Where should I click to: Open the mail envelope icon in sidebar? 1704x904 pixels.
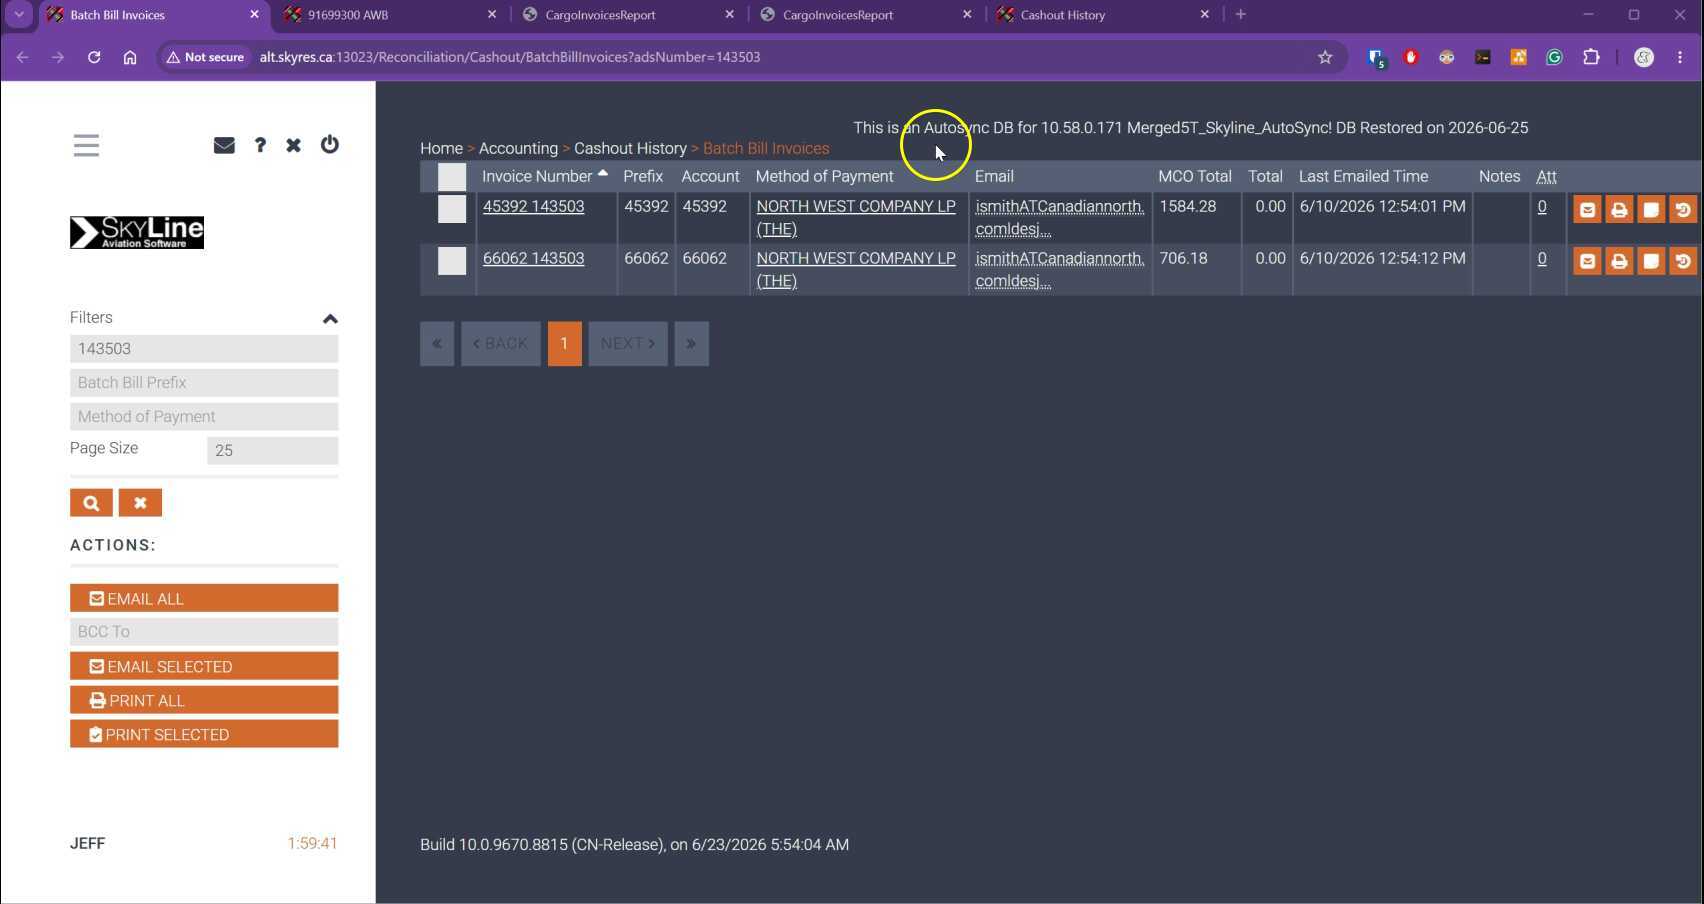224,145
